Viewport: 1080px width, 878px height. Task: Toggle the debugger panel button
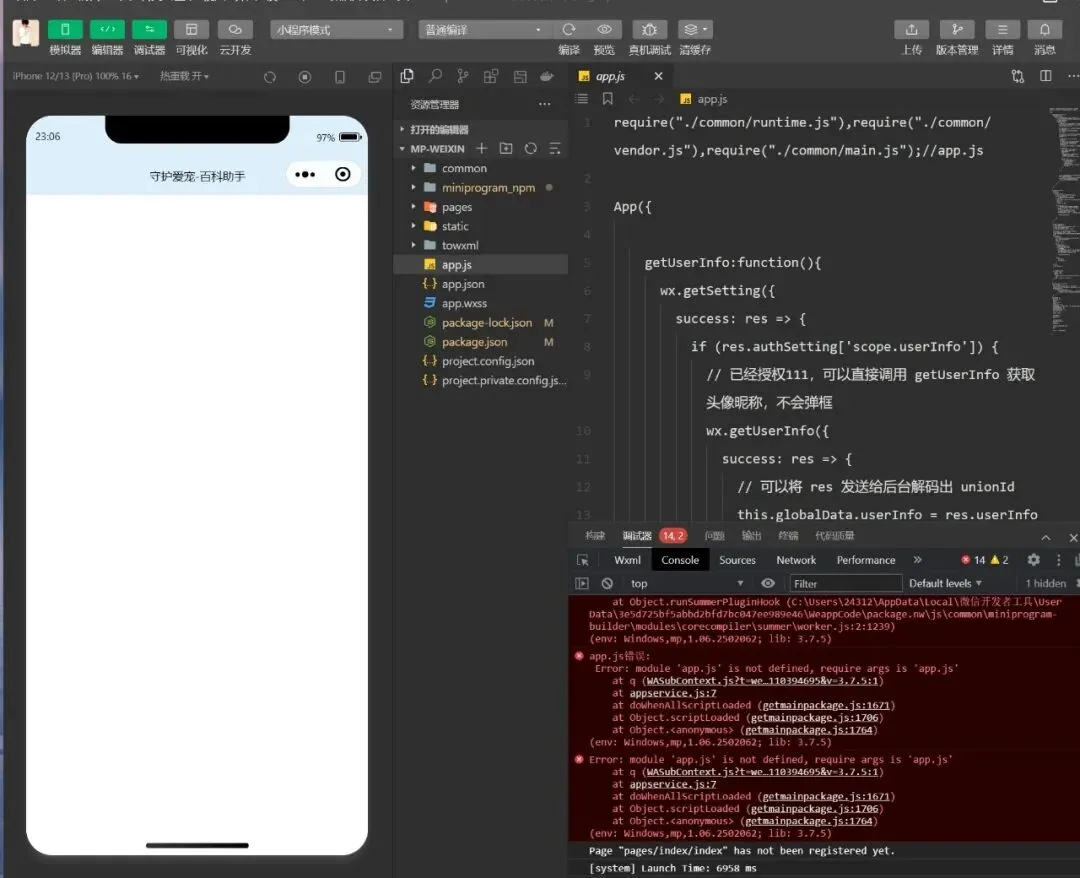149,30
